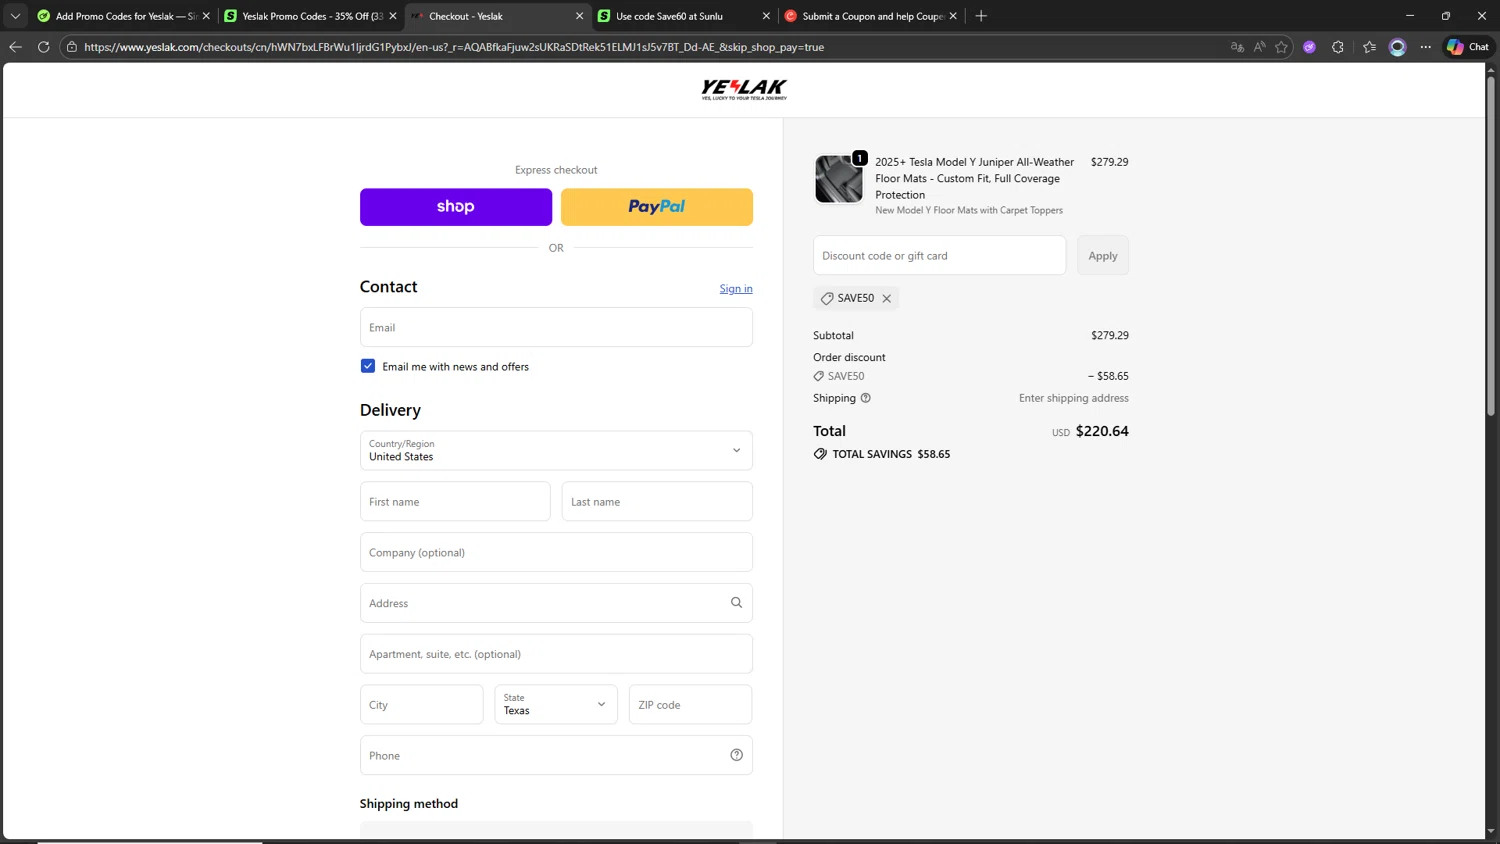Open browser profile avatar
The width and height of the screenshot is (1500, 844).
coord(1398,47)
